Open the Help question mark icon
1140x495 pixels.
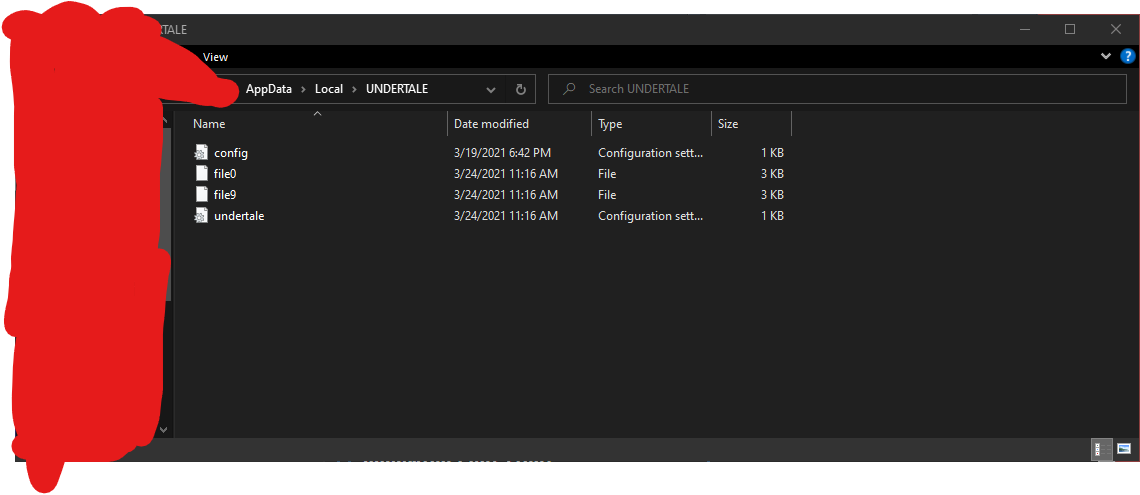1128,57
